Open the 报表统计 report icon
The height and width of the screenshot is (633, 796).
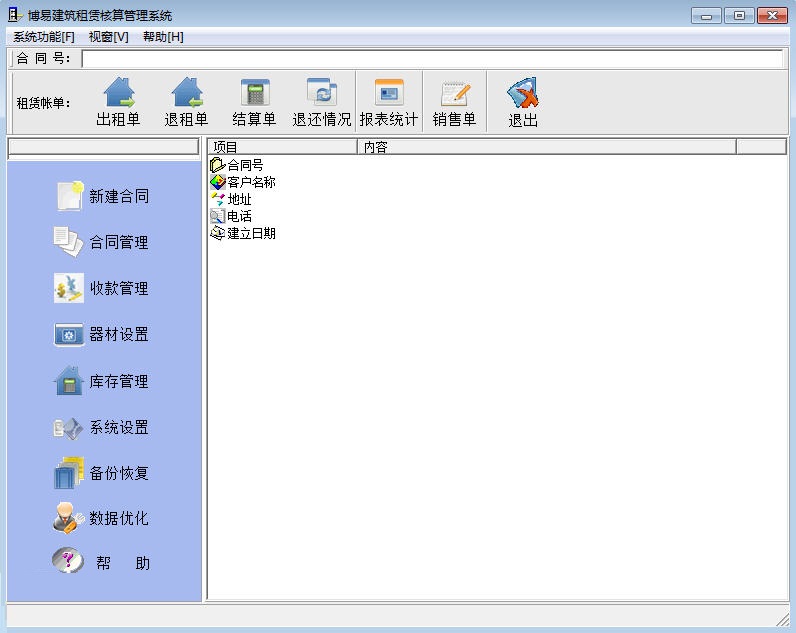(x=389, y=92)
